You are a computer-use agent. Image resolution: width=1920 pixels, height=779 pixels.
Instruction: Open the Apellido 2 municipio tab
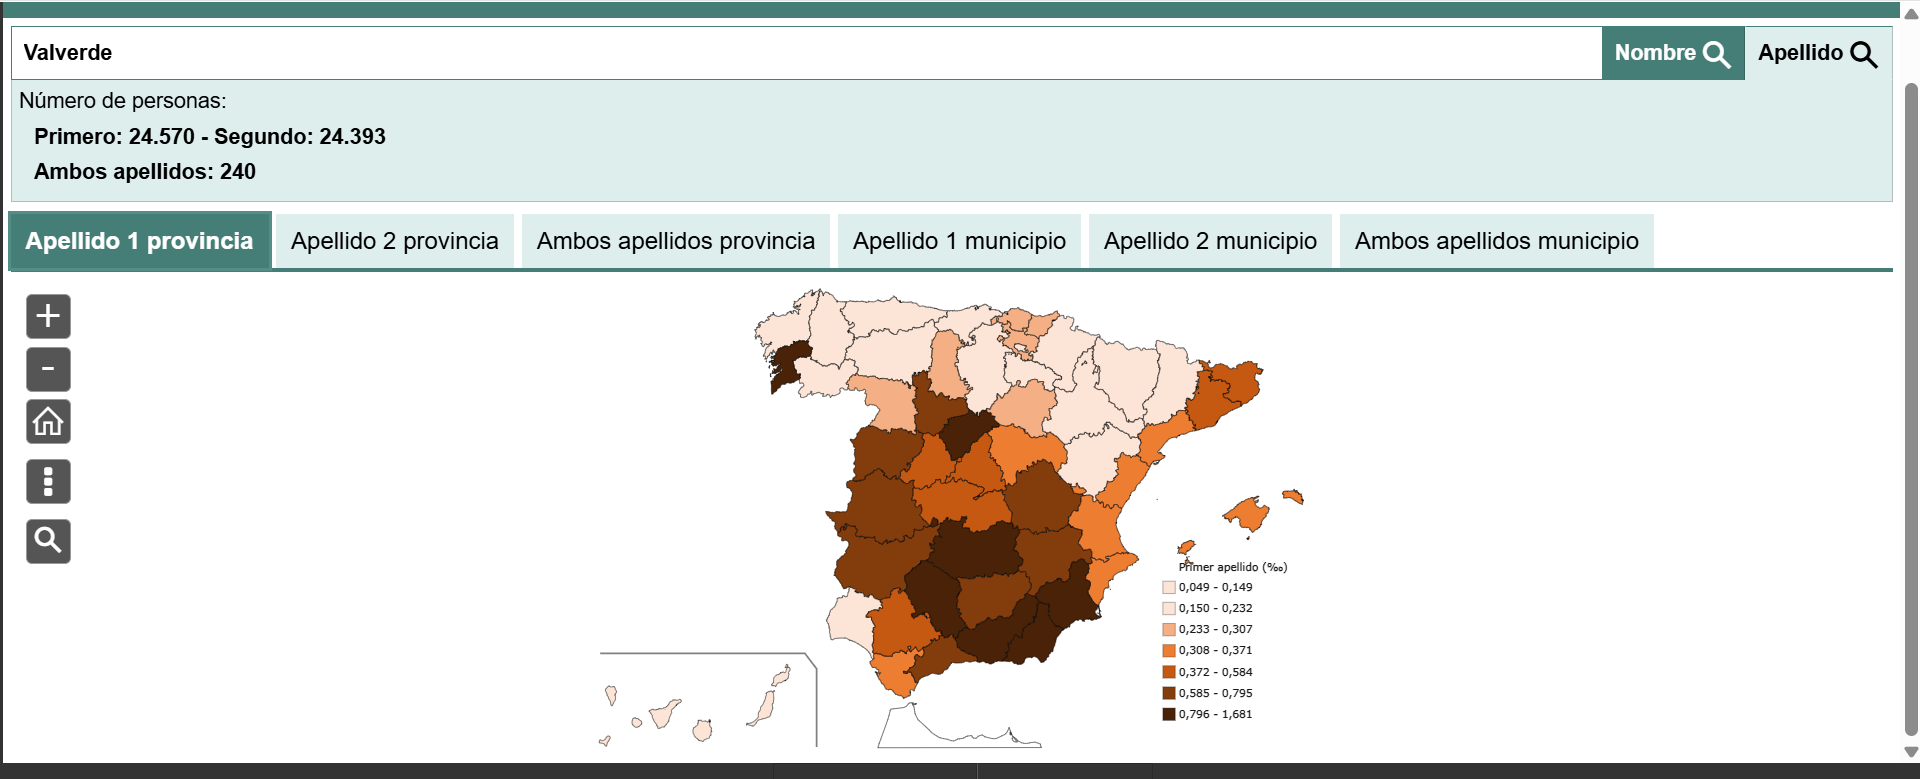click(x=1210, y=241)
